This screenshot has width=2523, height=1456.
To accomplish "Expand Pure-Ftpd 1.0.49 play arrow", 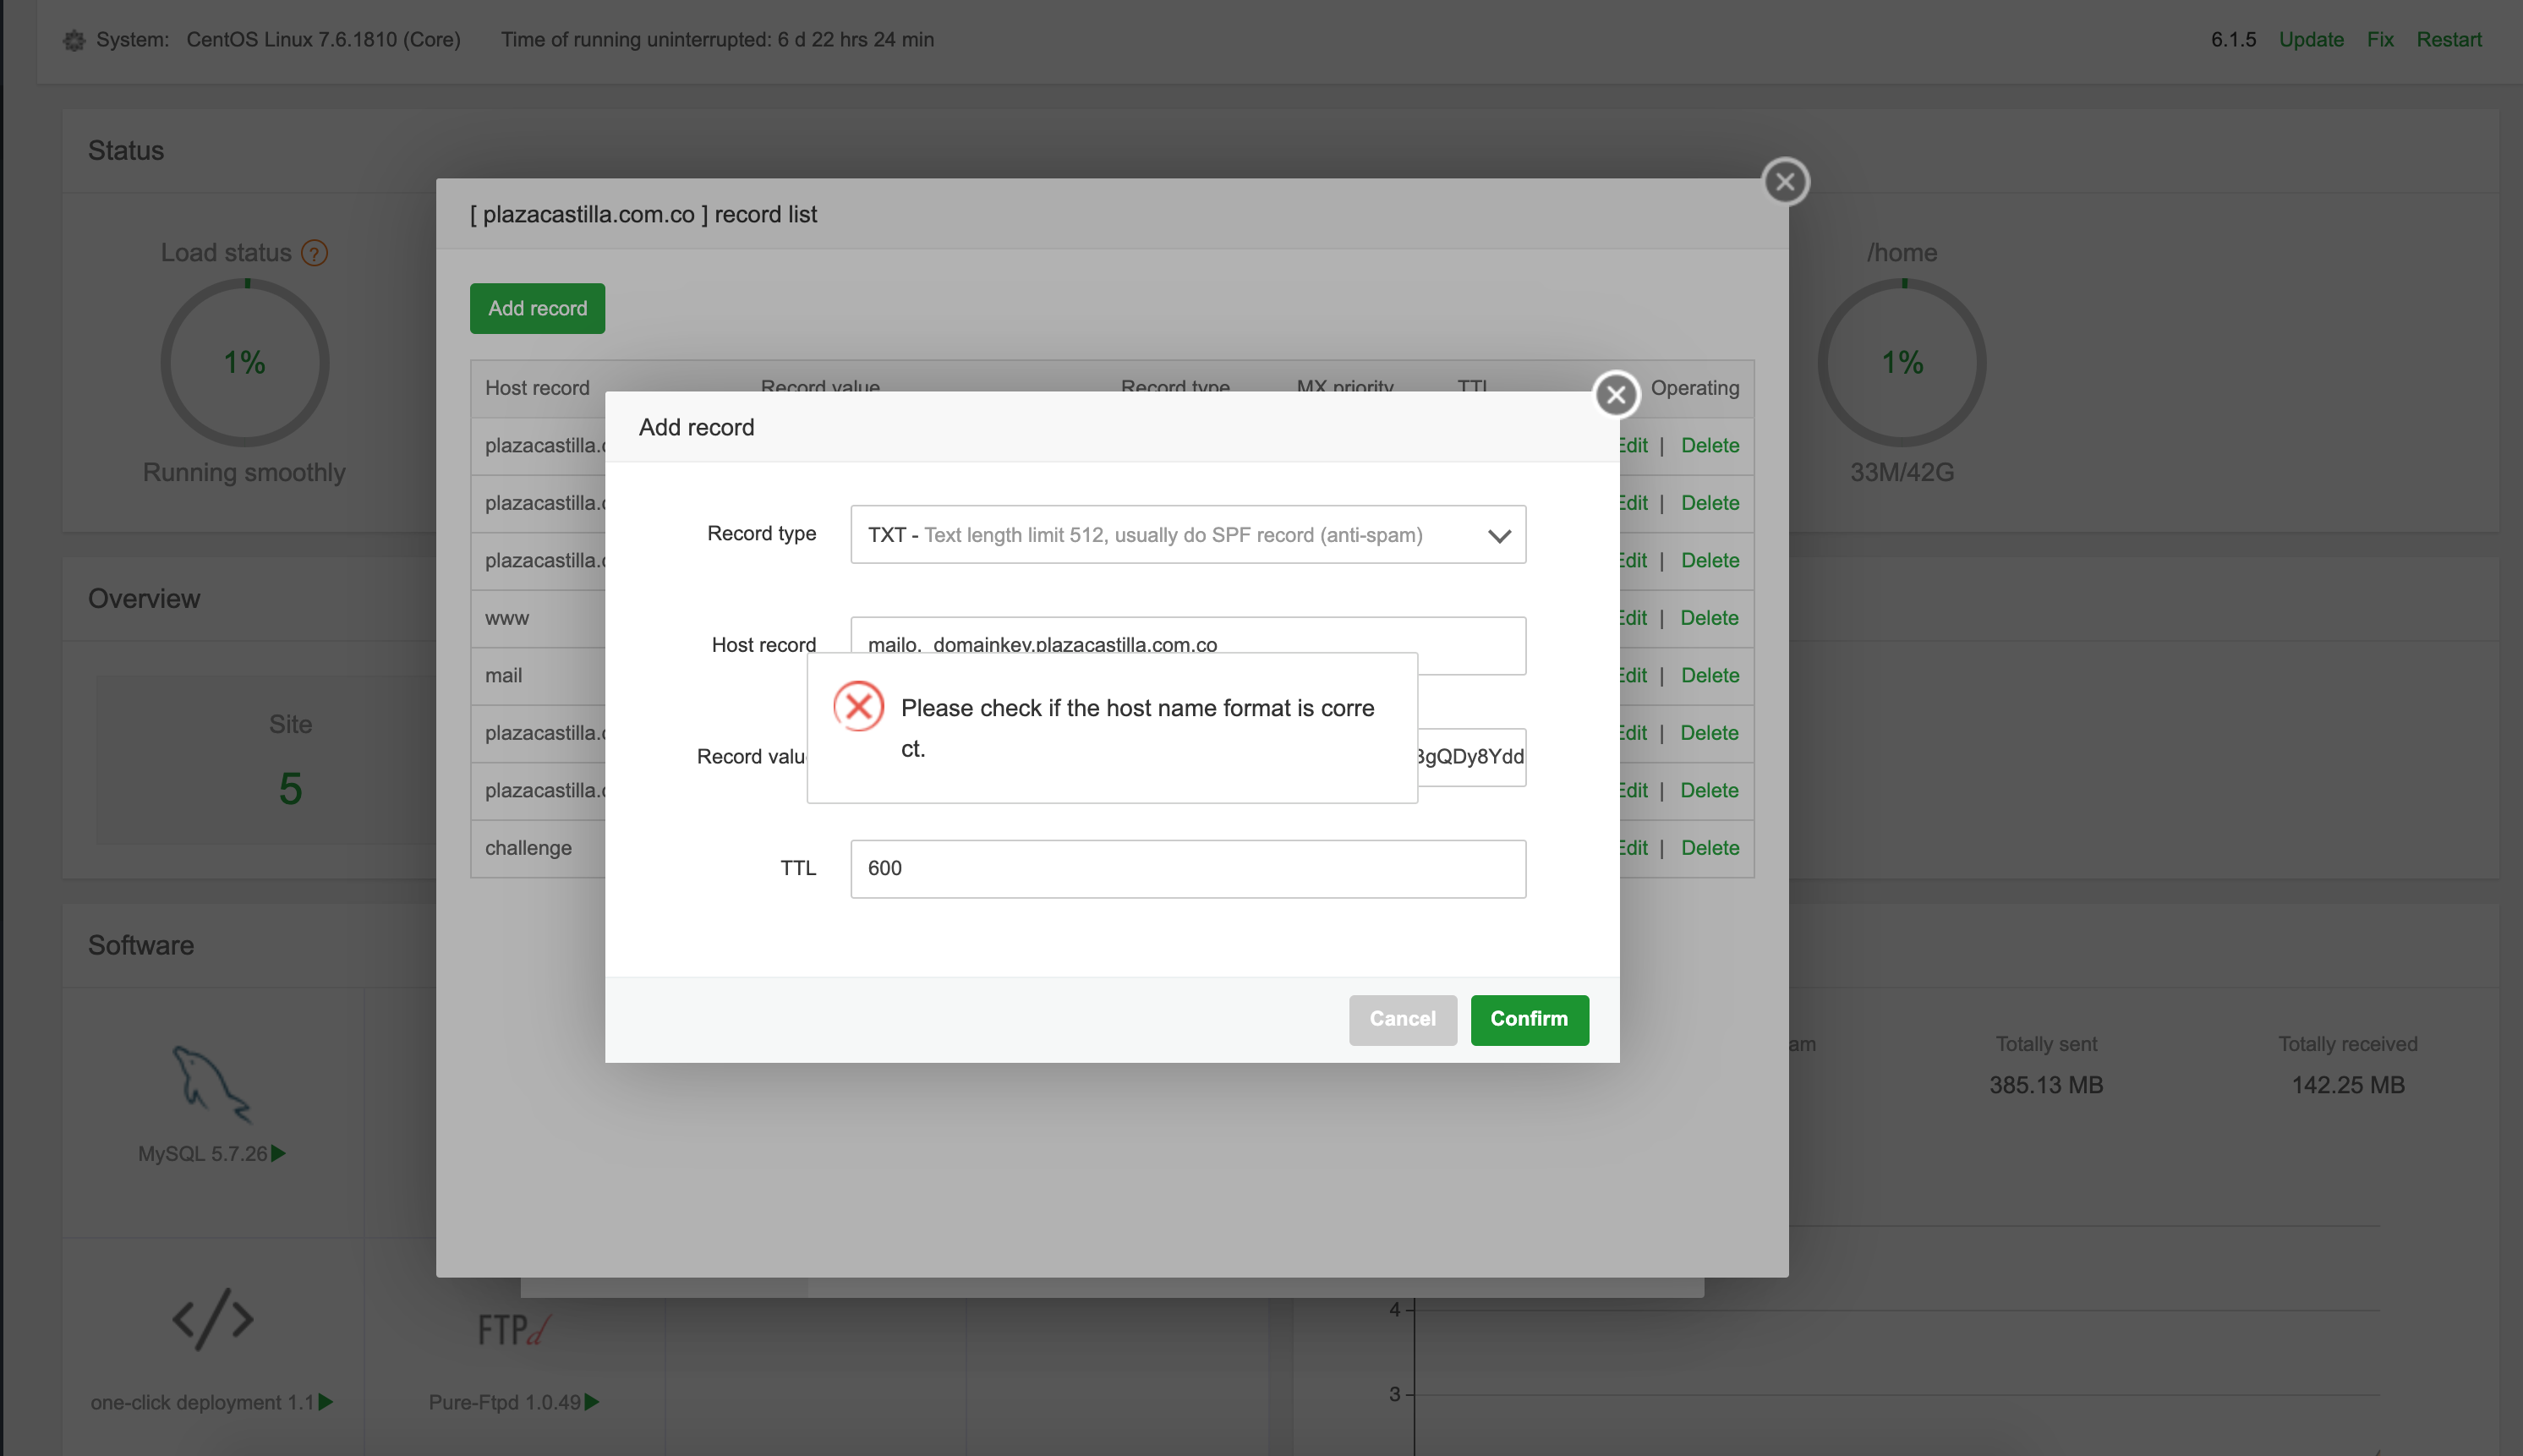I will [x=592, y=1402].
